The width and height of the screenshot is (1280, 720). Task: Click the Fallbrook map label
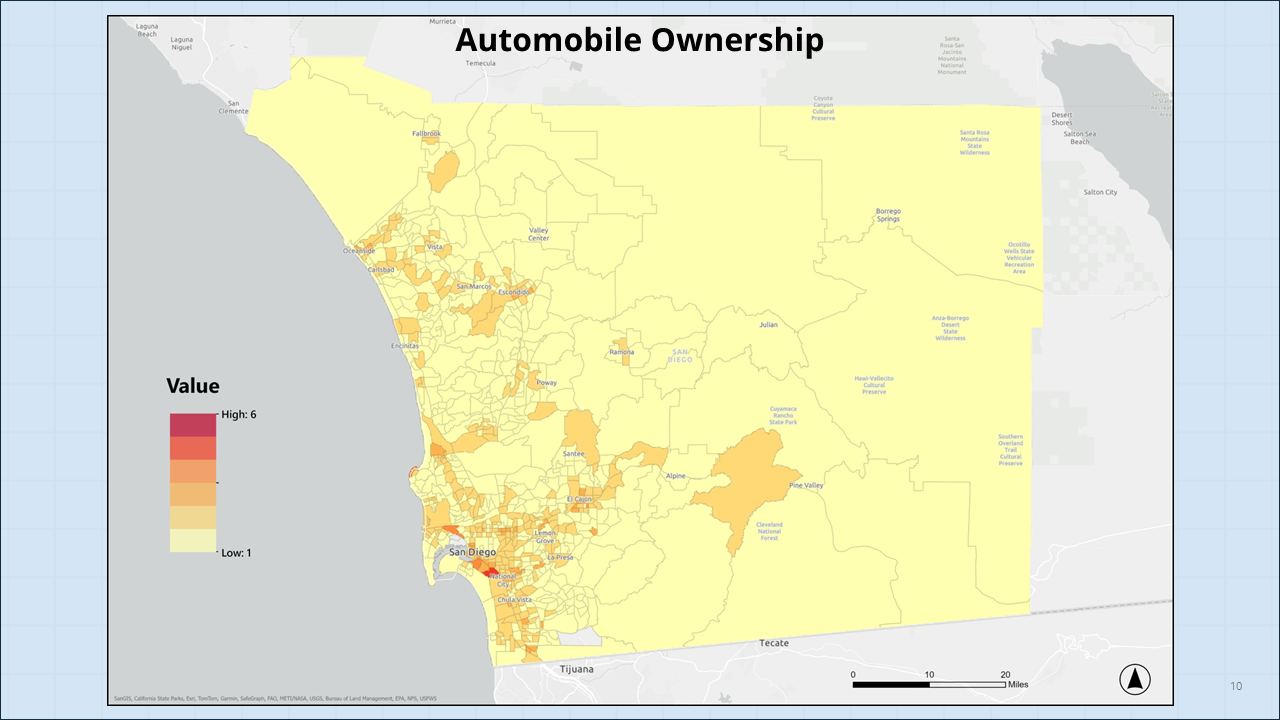click(426, 133)
